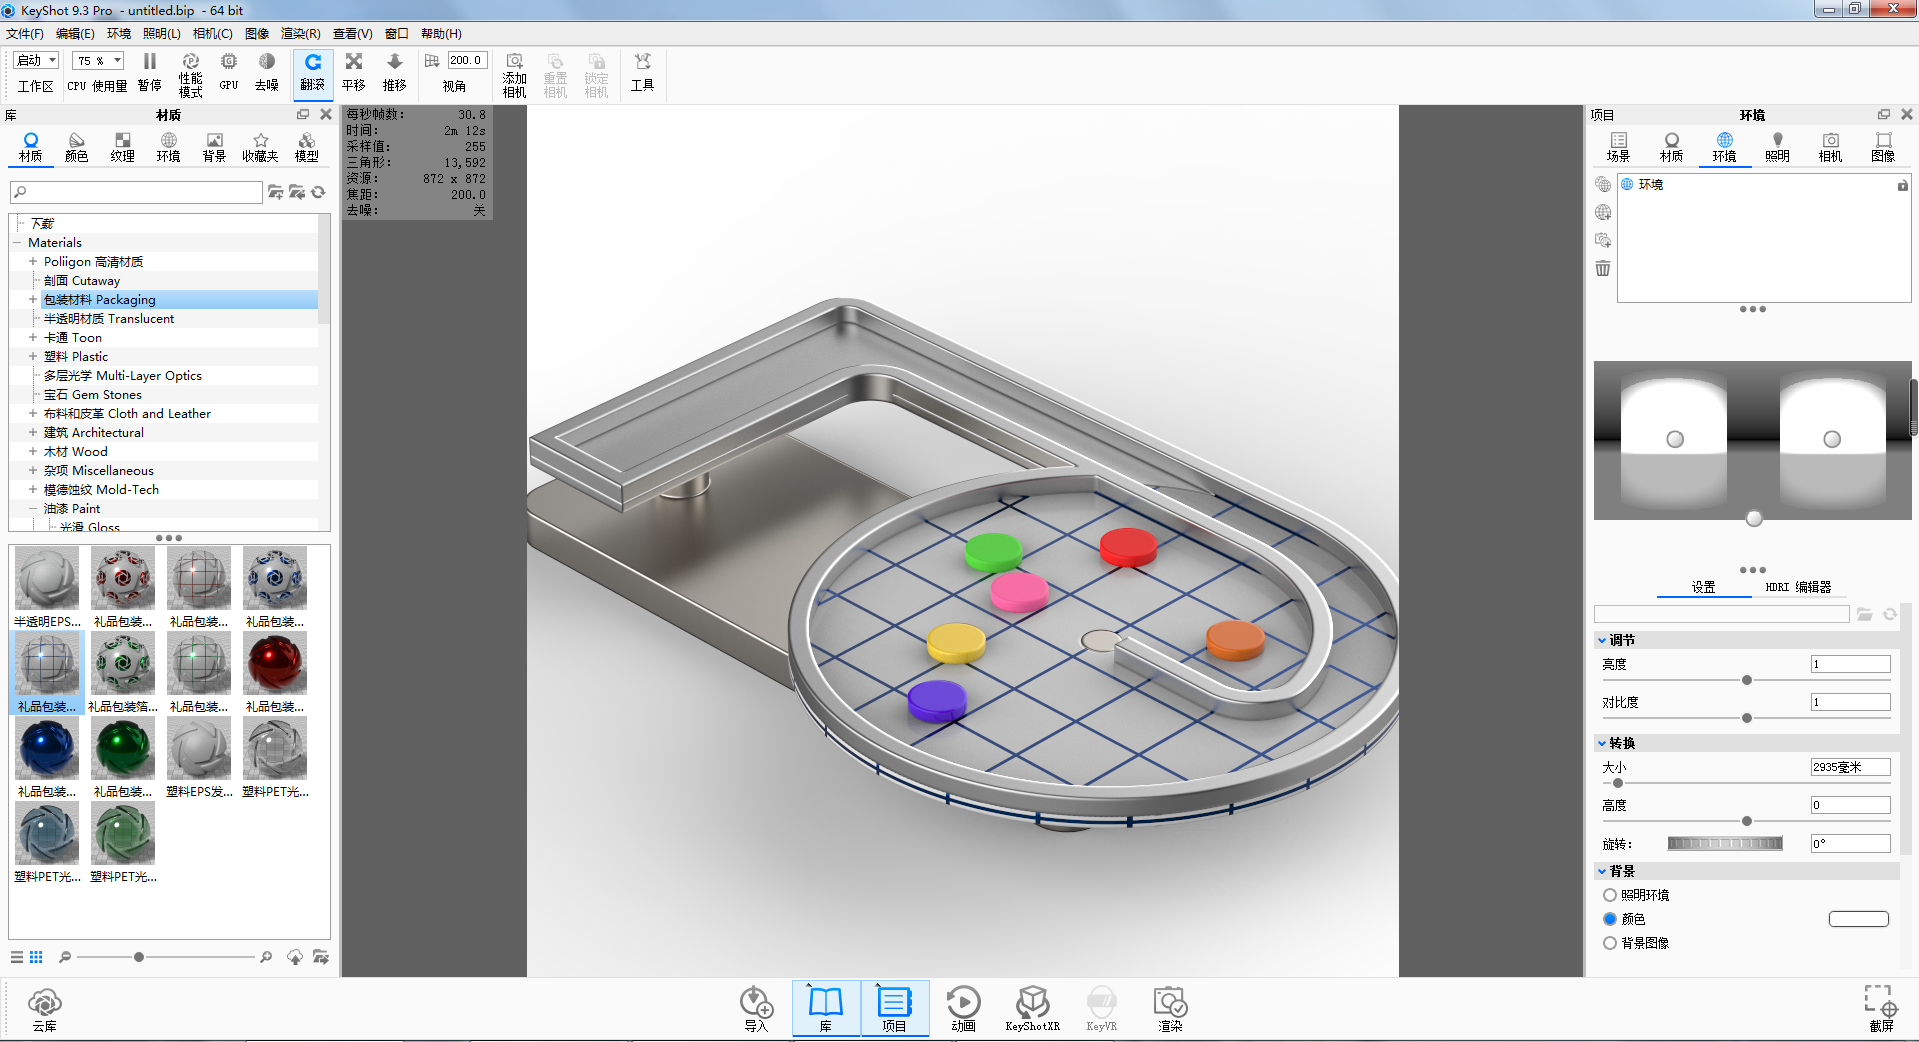Select the 照明环境 background radio button
This screenshot has height=1042, width=1919.
tap(1610, 896)
